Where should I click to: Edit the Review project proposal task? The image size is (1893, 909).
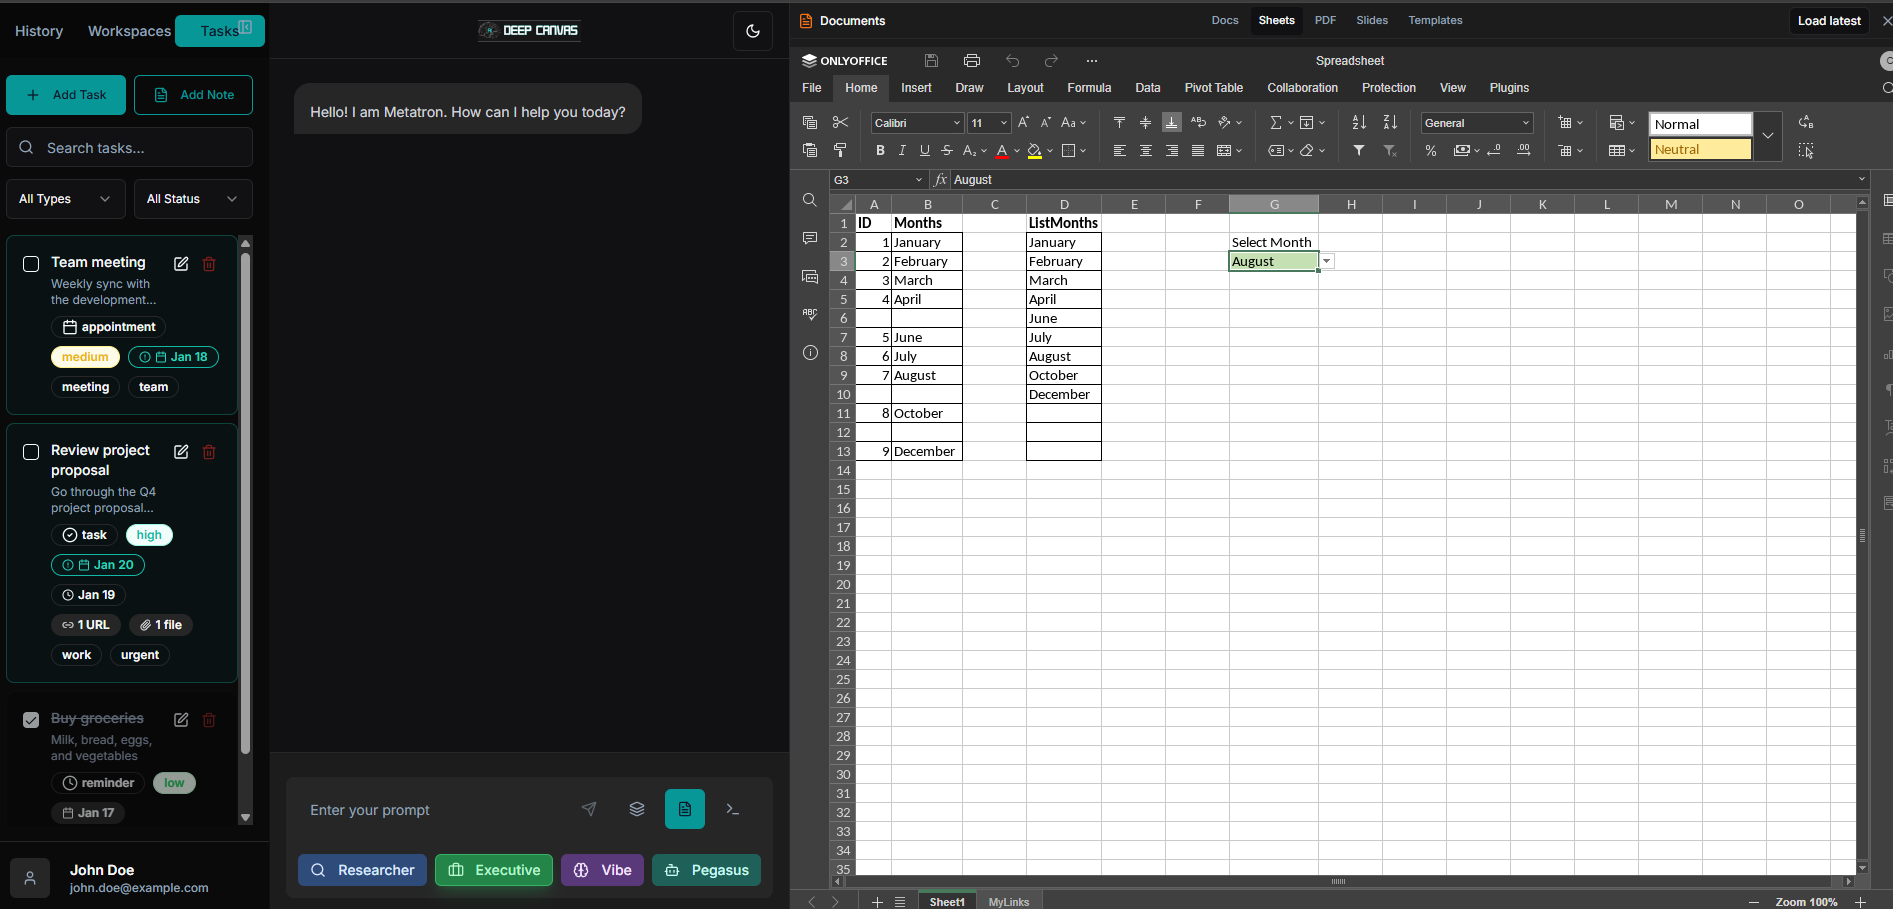[181, 452]
